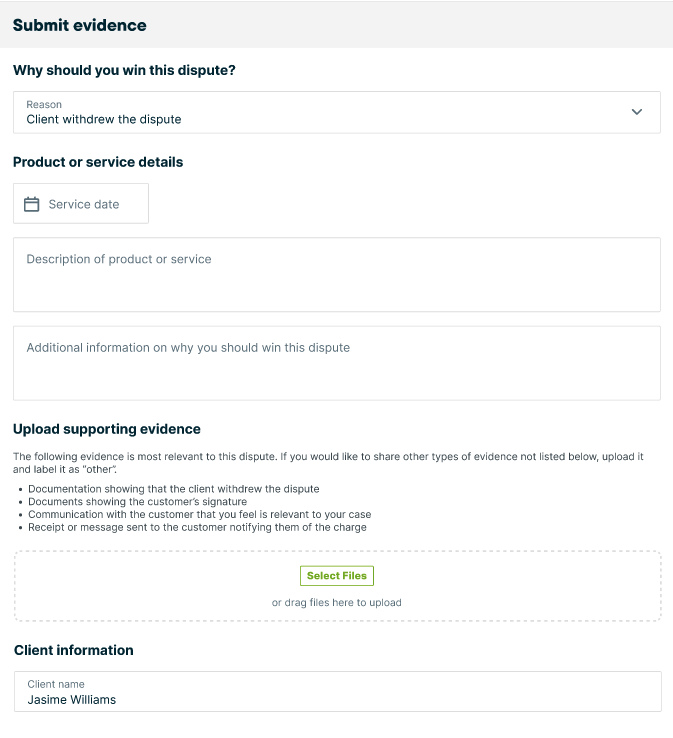
Task: Focus the Service date input field
Action: (x=81, y=203)
